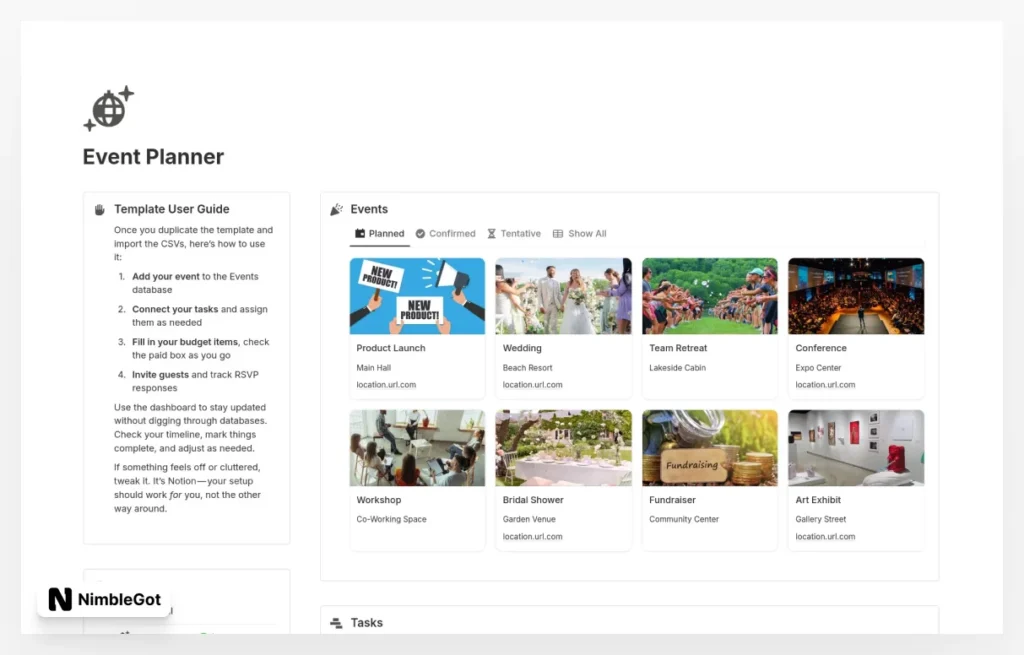
Task: Open the Fundraiser event card
Action: click(710, 480)
